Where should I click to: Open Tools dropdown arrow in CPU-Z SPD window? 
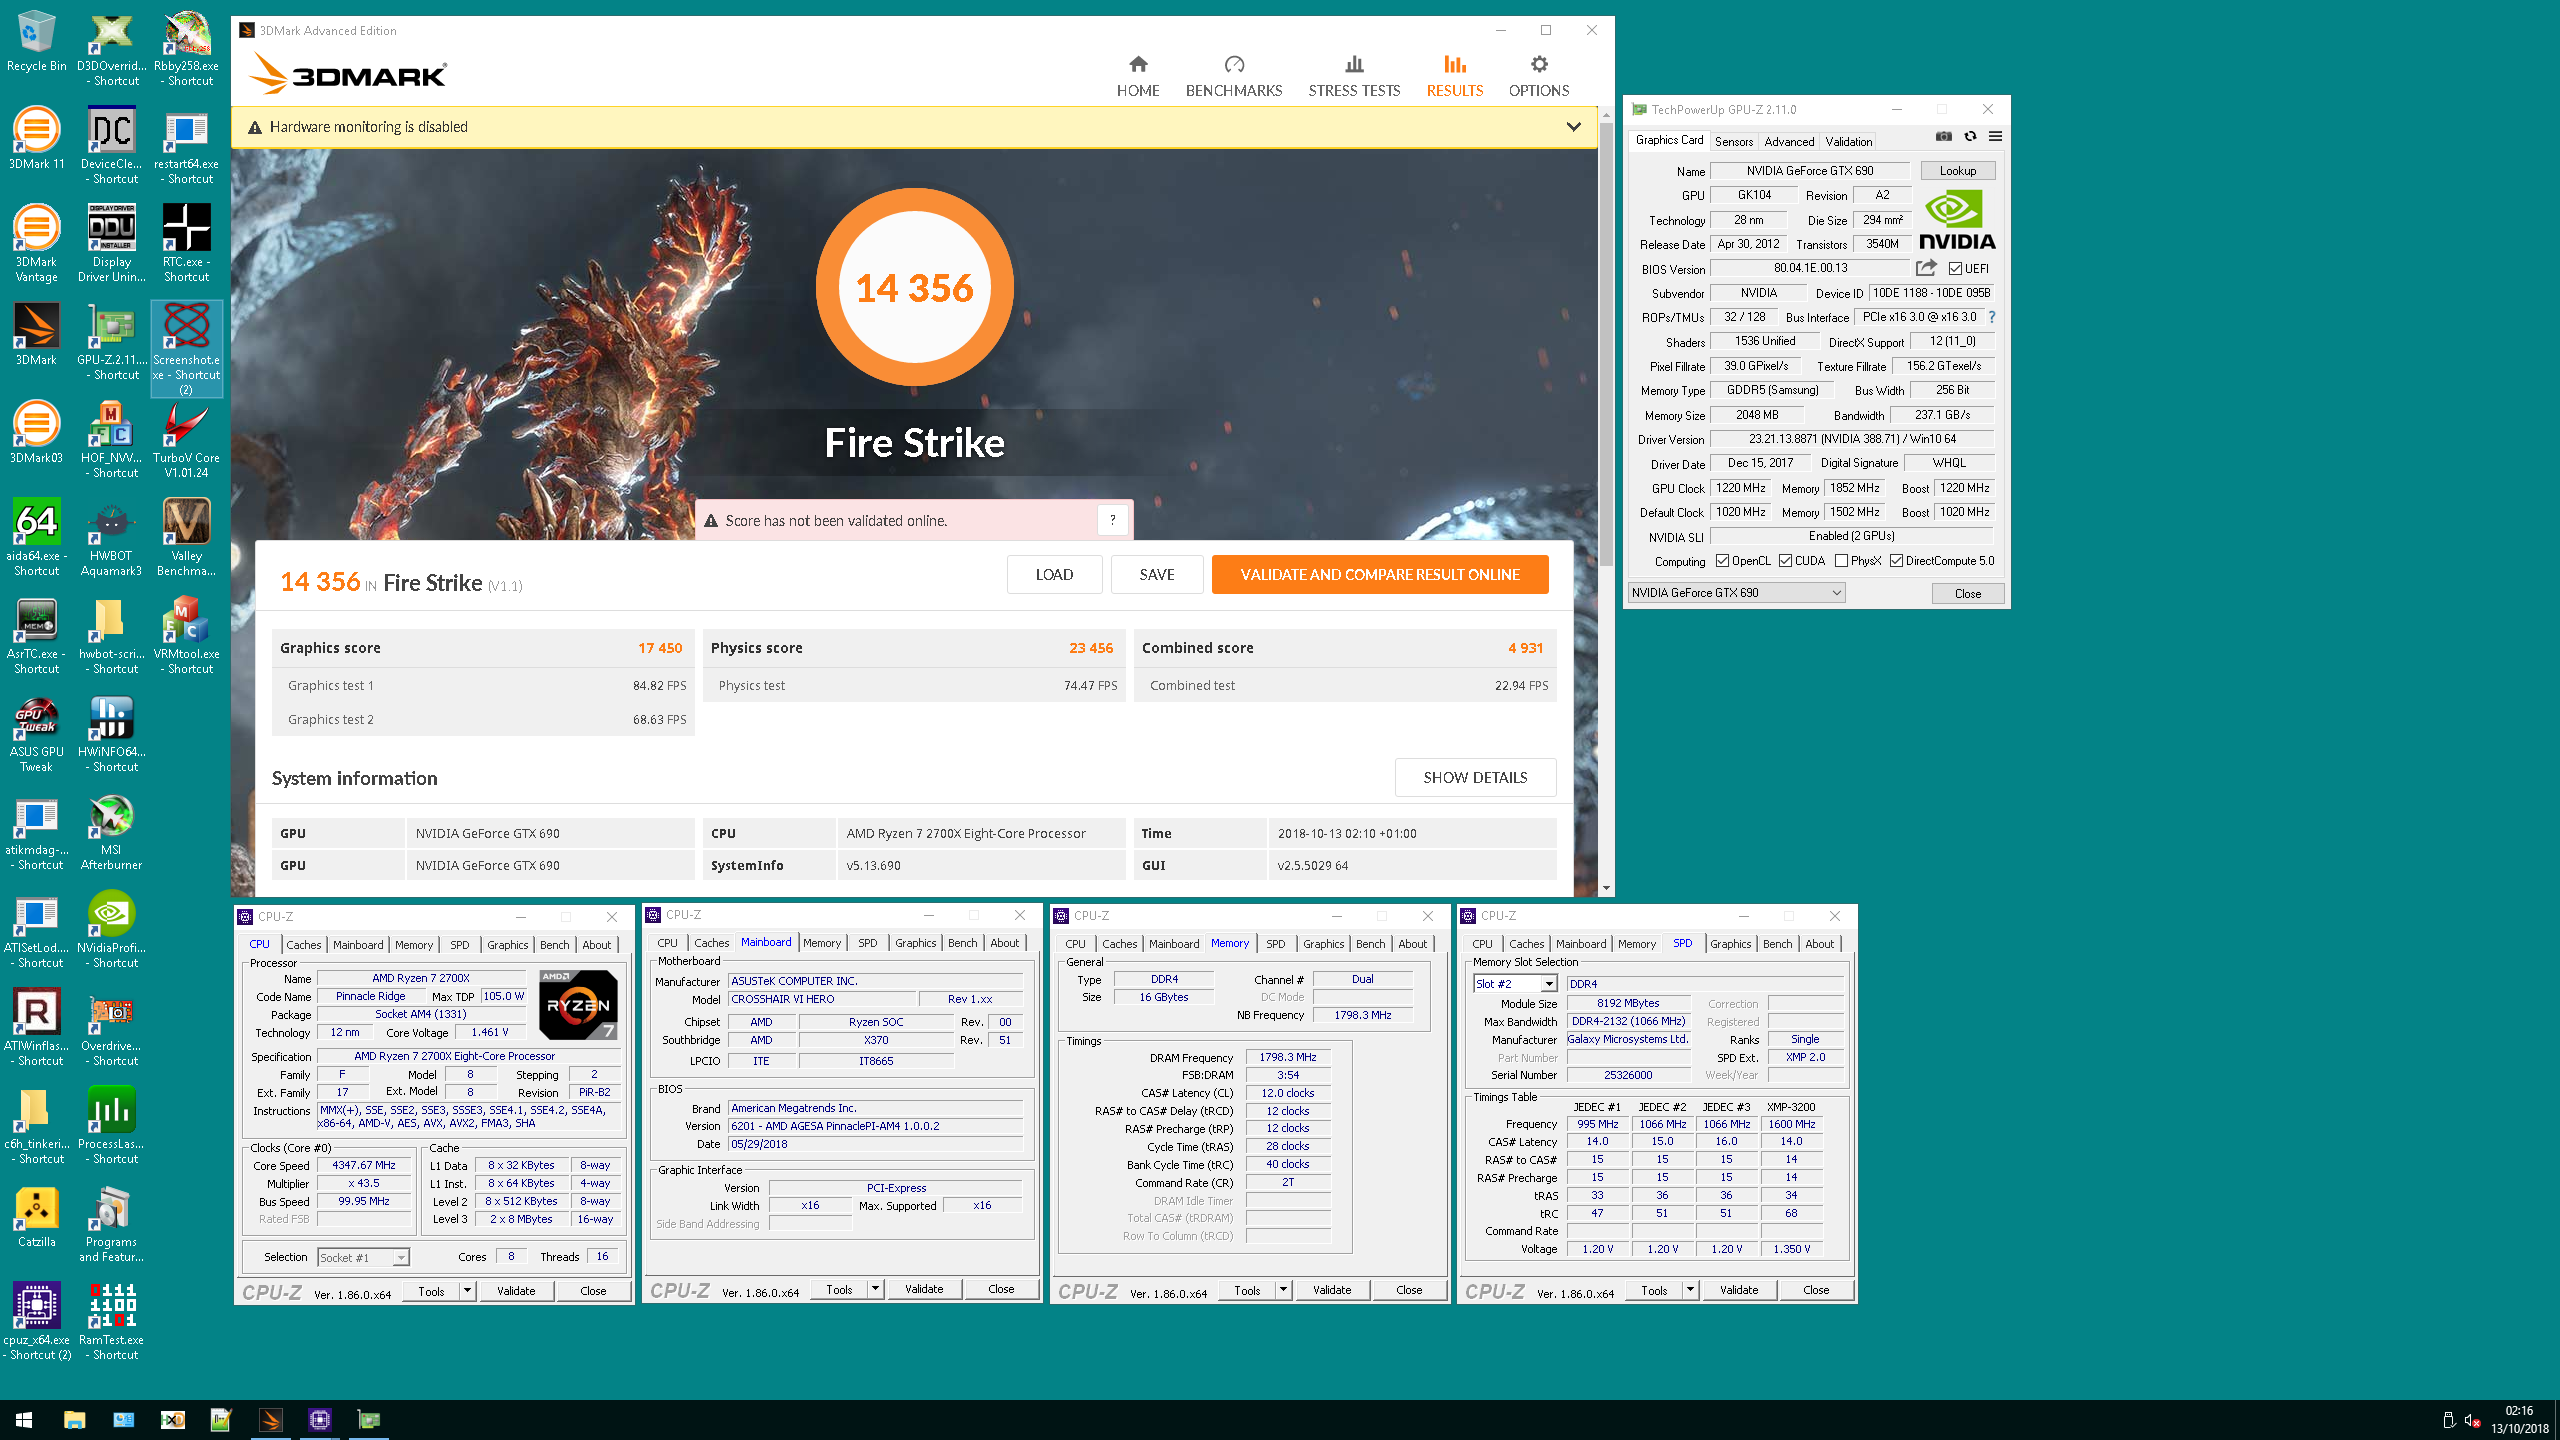1690,1290
